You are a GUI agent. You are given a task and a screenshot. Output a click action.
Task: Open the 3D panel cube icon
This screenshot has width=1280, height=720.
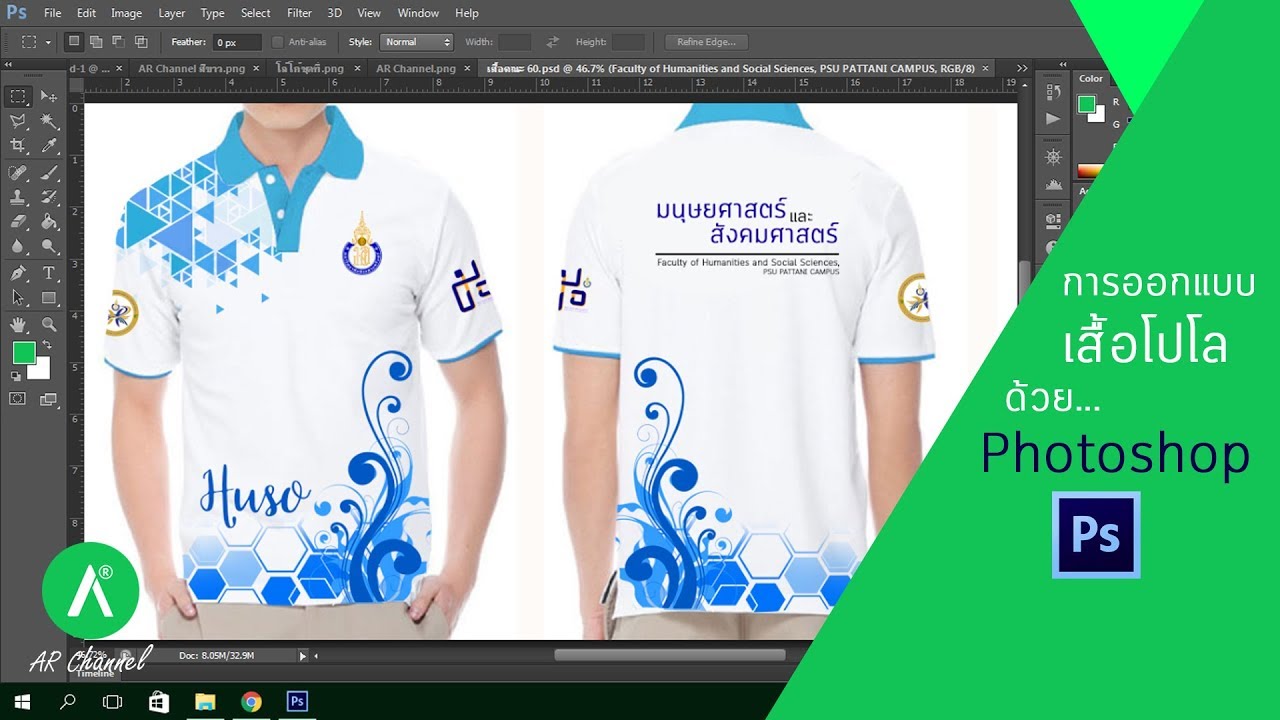click(1052, 221)
